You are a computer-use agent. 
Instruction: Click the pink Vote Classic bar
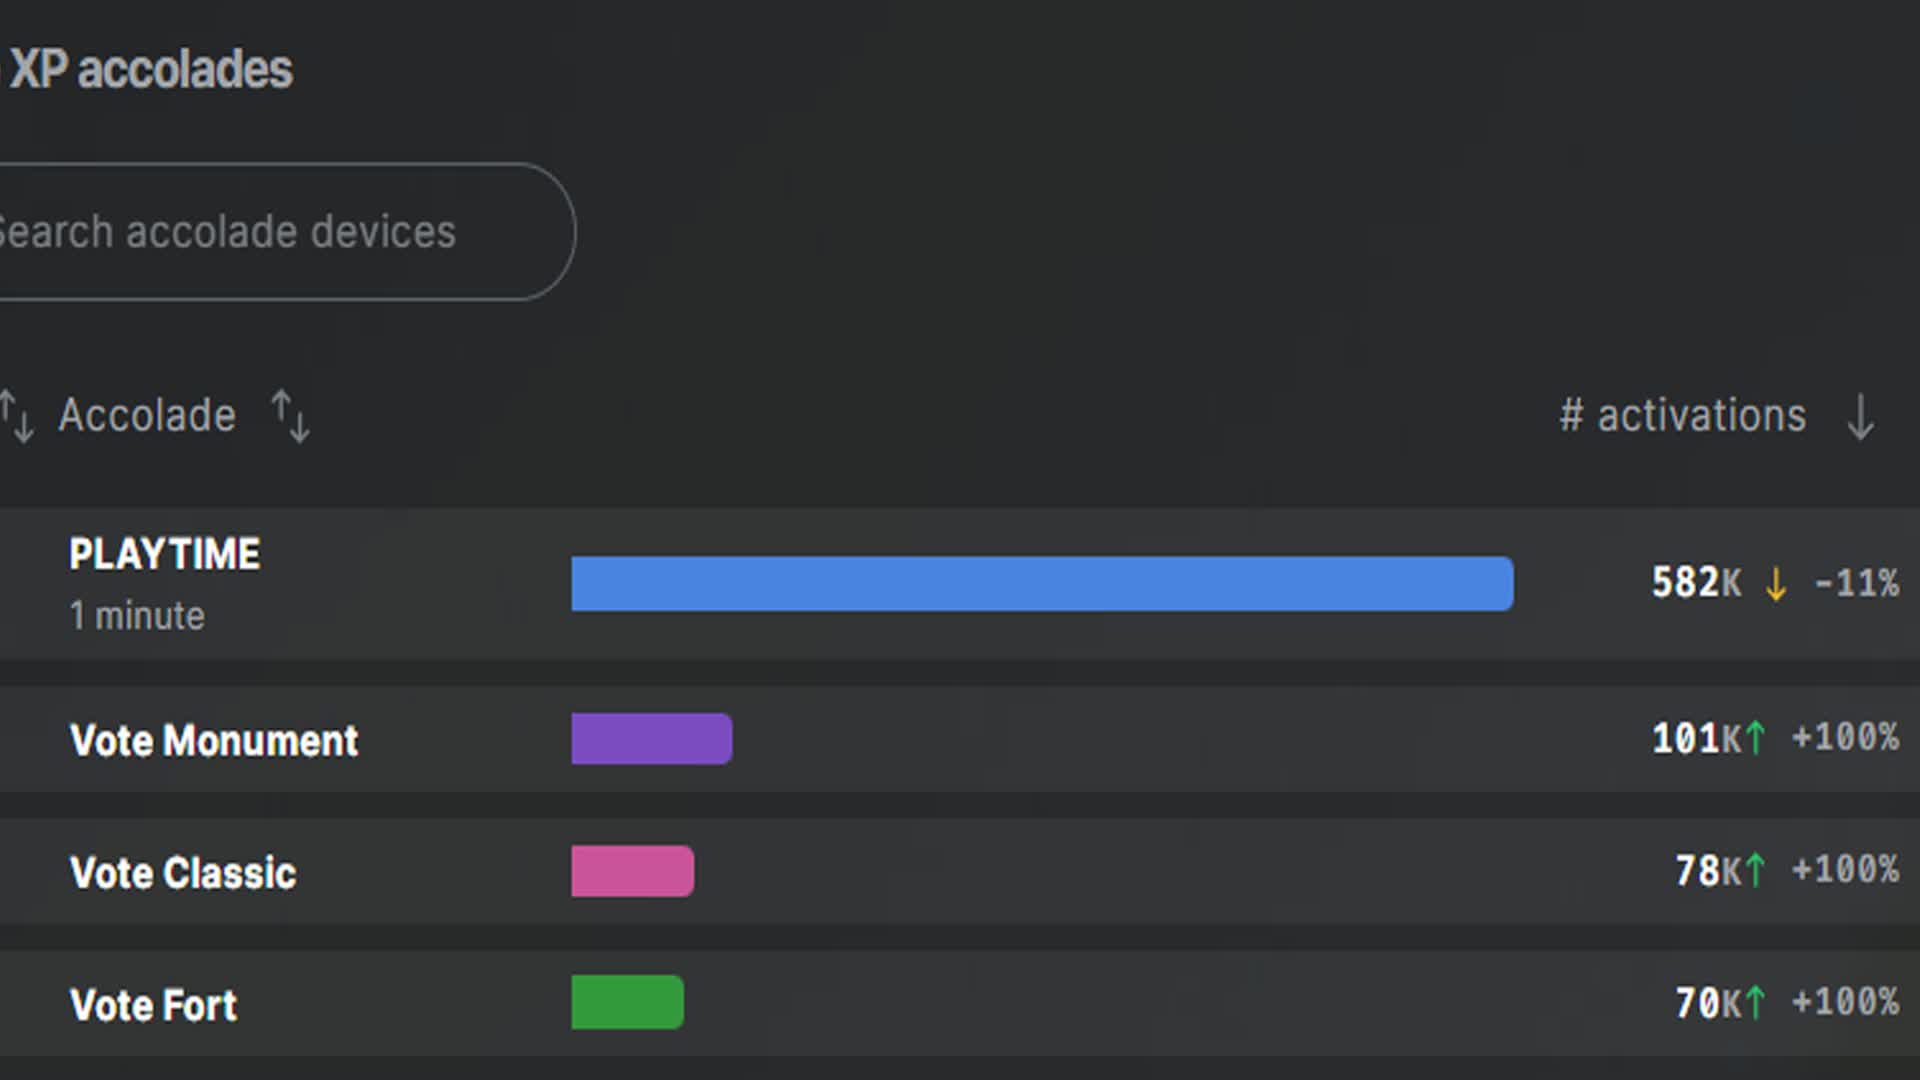point(633,871)
